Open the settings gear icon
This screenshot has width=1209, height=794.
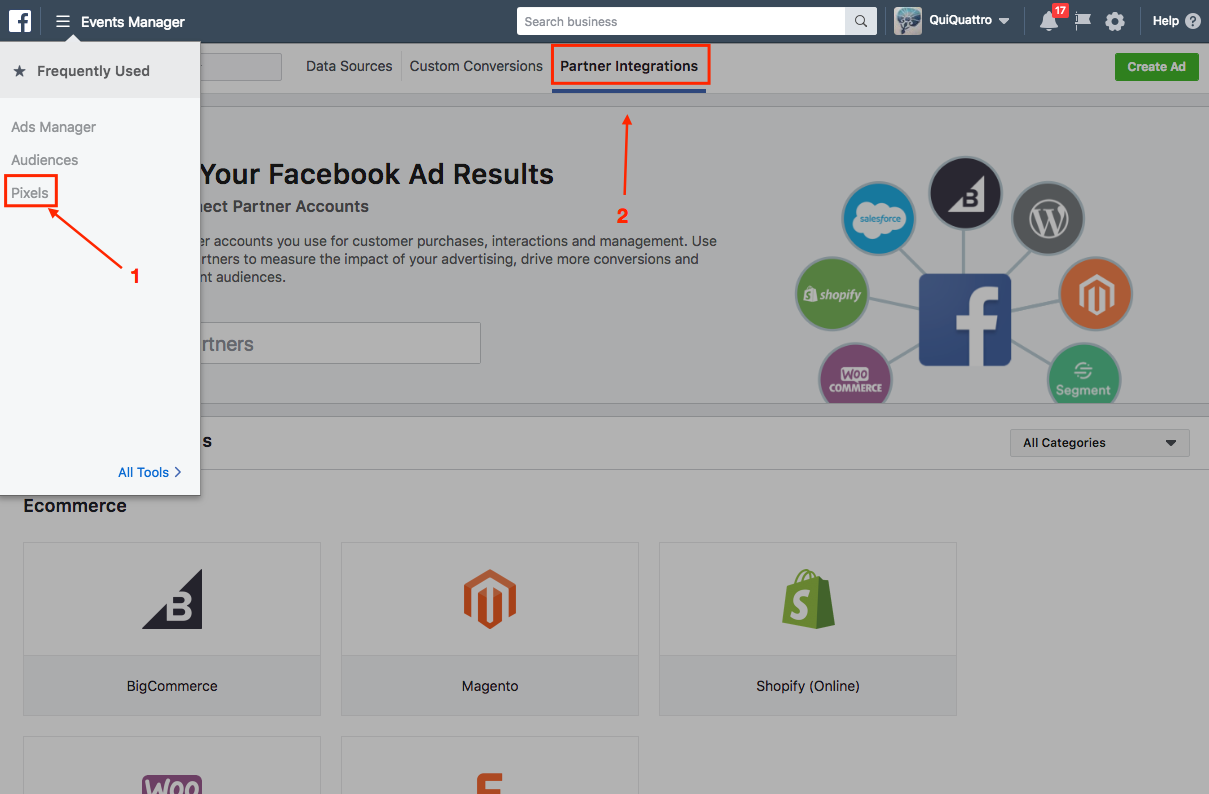pyautogui.click(x=1115, y=21)
